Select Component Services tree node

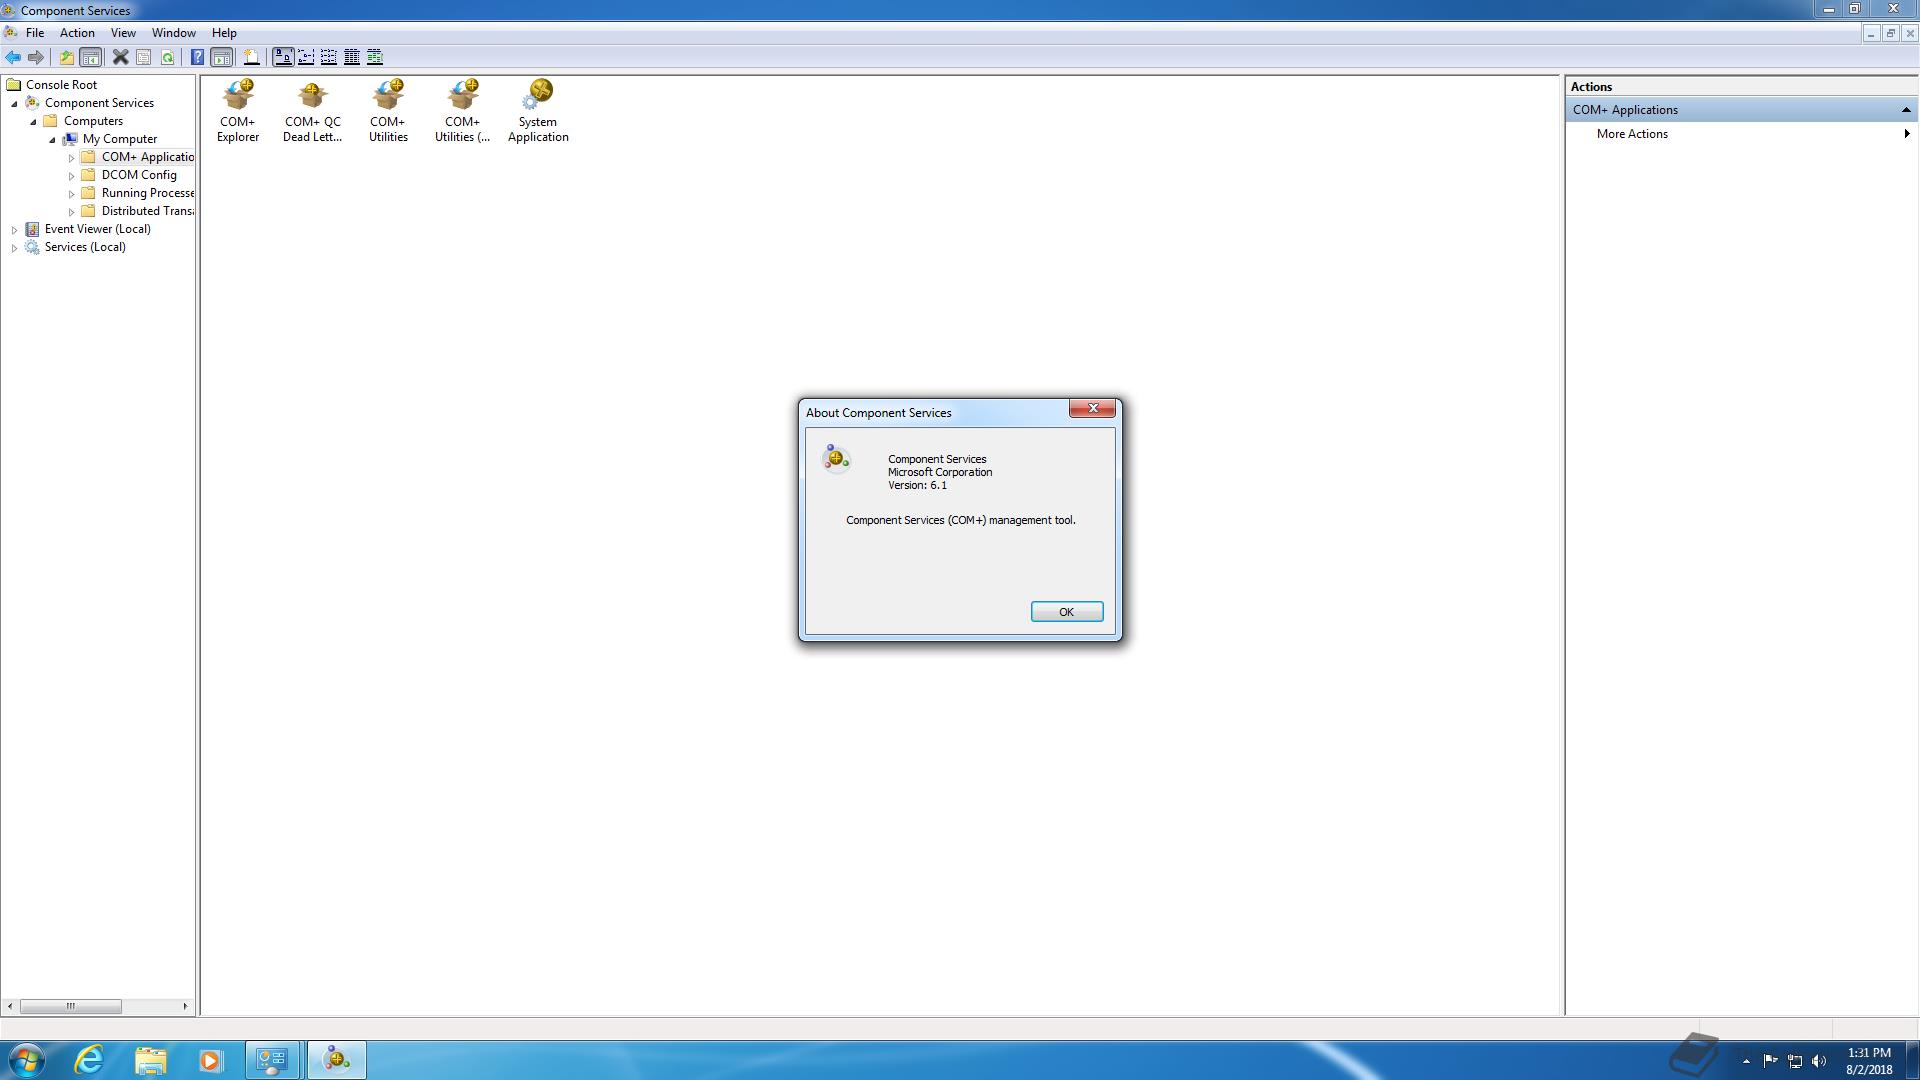pos(99,103)
